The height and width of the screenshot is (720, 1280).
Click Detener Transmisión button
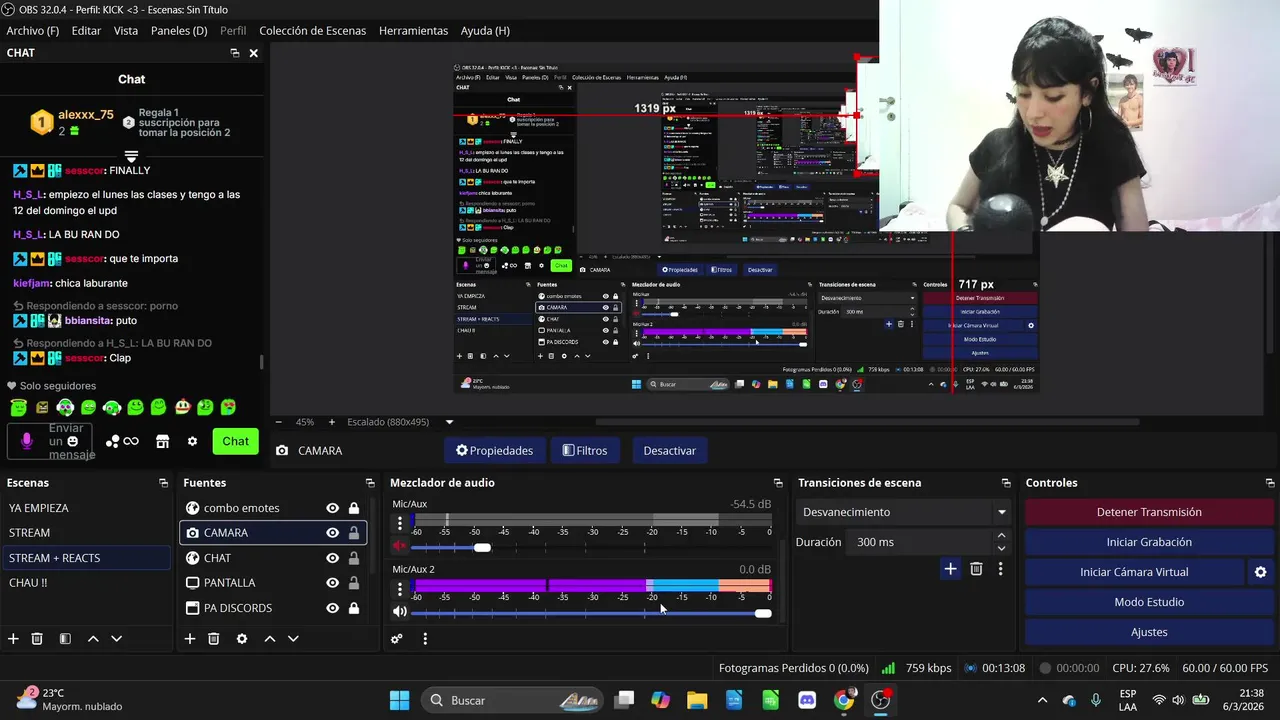pyautogui.click(x=1149, y=512)
